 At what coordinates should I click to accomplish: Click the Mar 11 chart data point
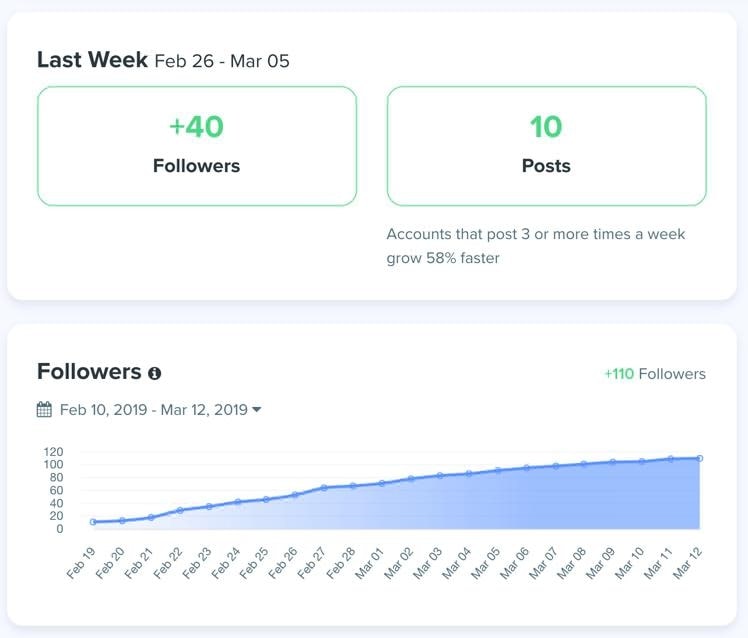pyautogui.click(x=671, y=459)
